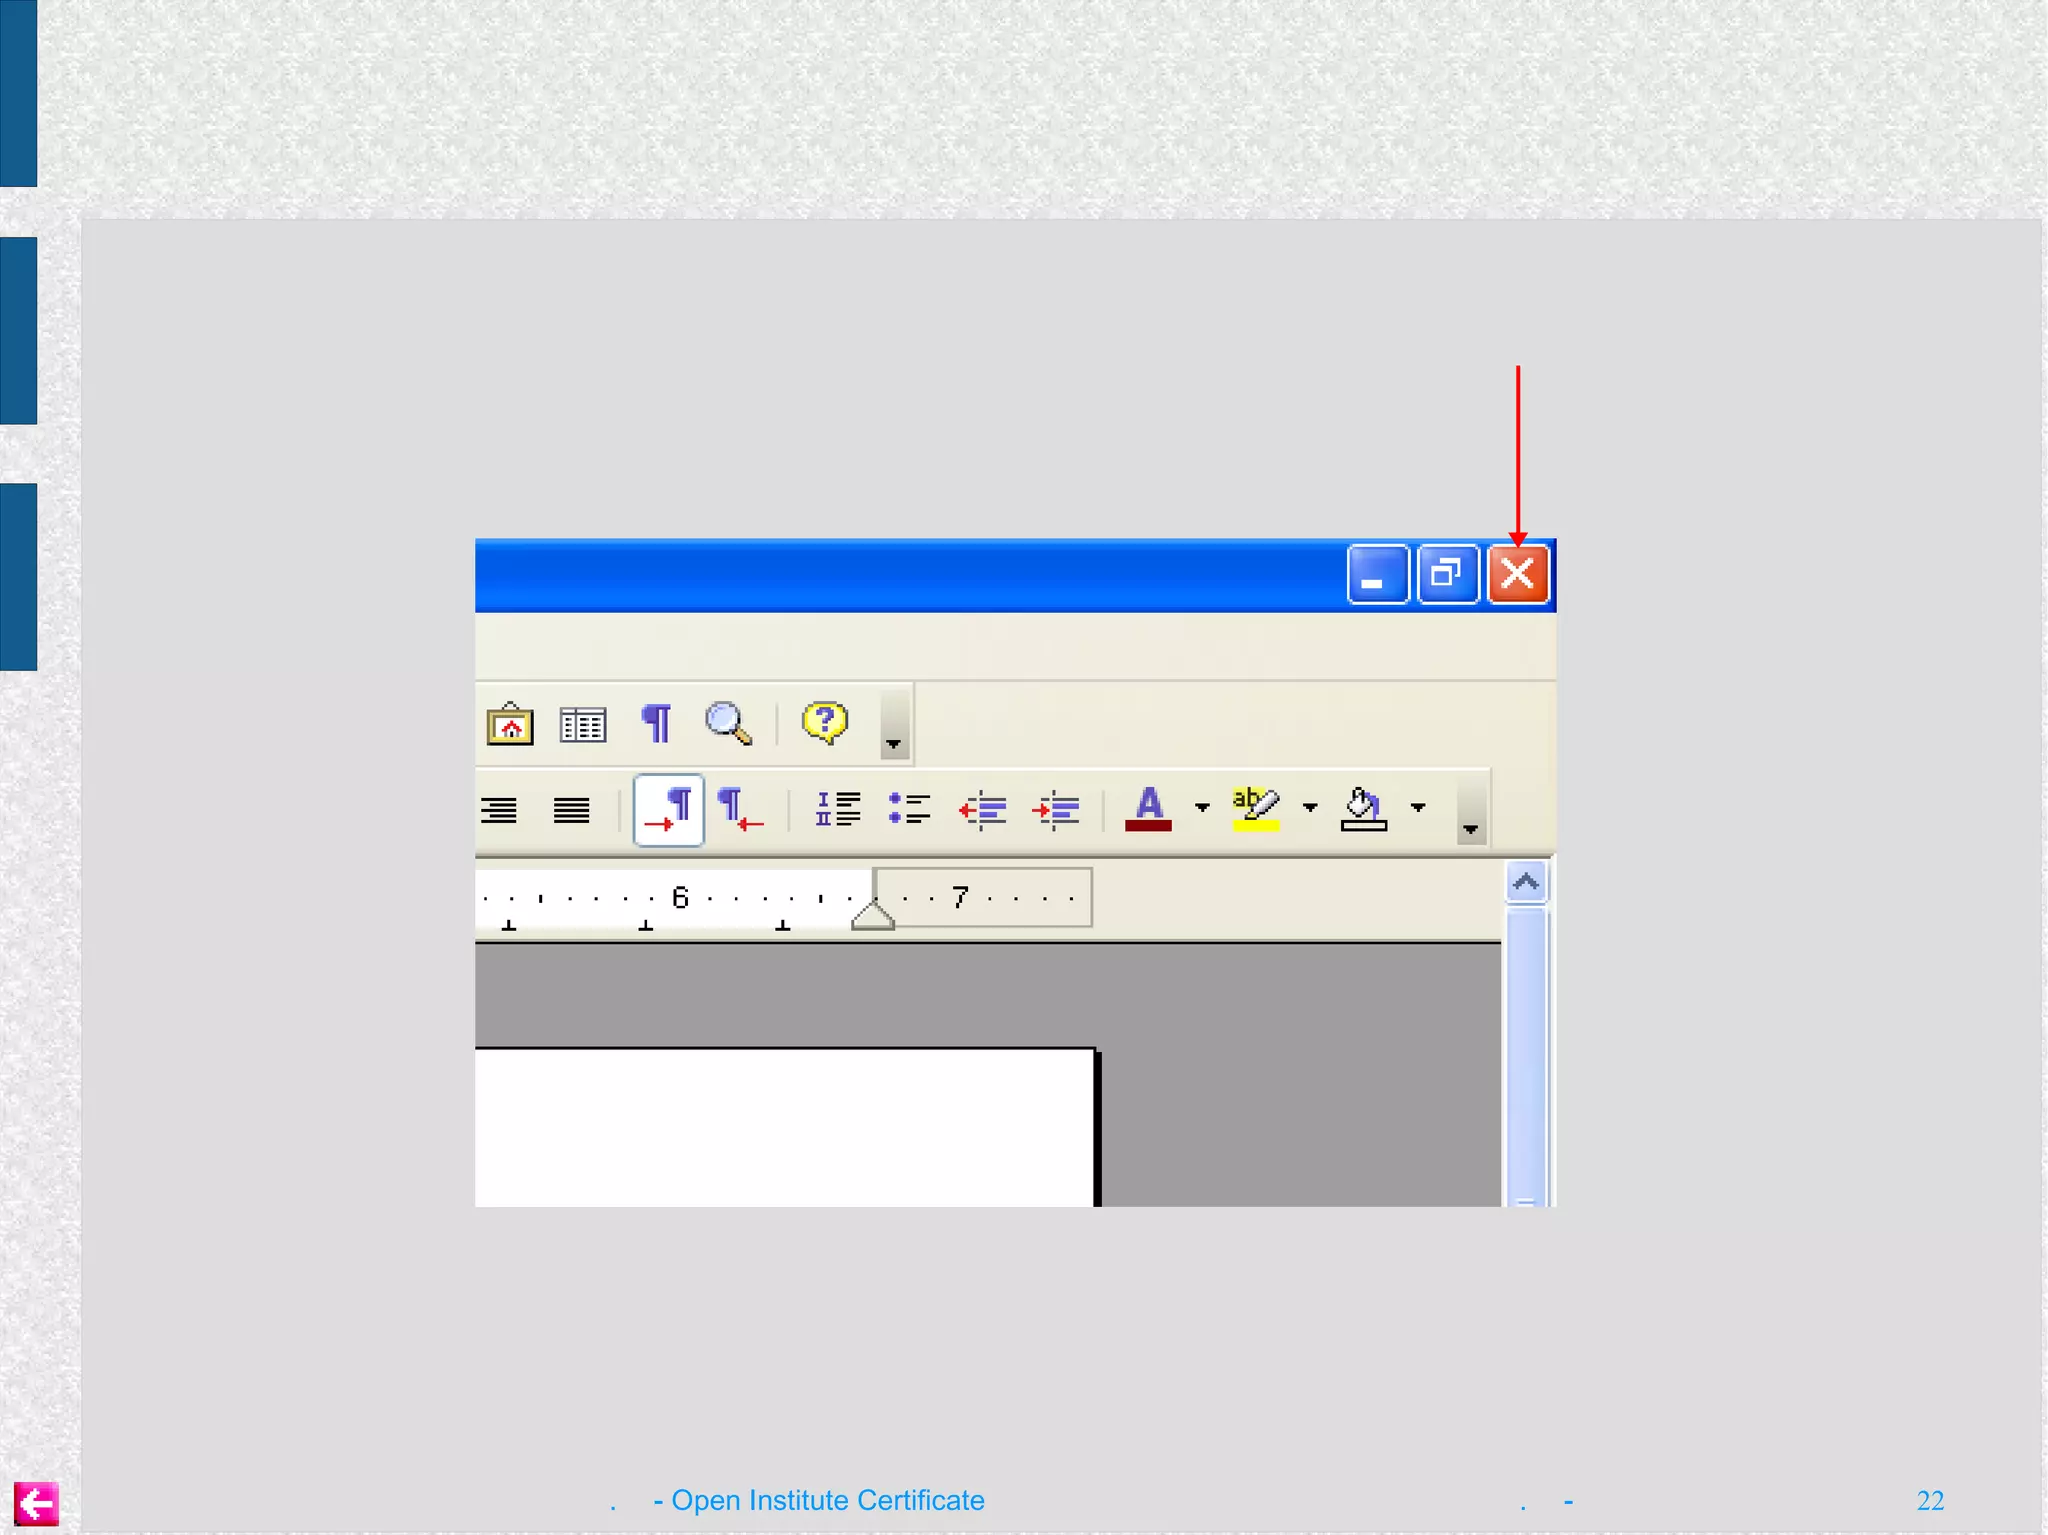The width and height of the screenshot is (2048, 1535).
Task: Turn on bulleted list
Action: (x=909, y=808)
